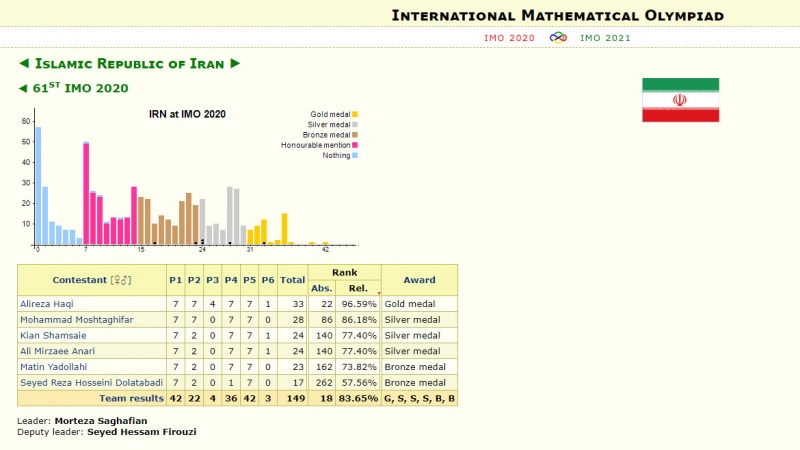Open the IMO 2021 link
Viewport: 800px width, 450px height.
606,37
